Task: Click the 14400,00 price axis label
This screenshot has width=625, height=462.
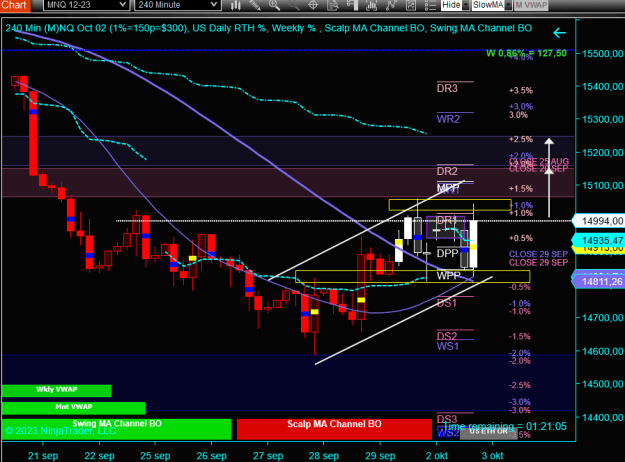Action: tap(602, 417)
